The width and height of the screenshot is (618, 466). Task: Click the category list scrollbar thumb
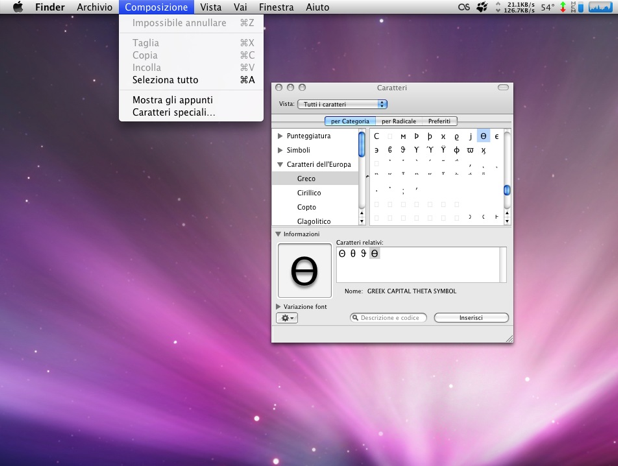coord(361,144)
